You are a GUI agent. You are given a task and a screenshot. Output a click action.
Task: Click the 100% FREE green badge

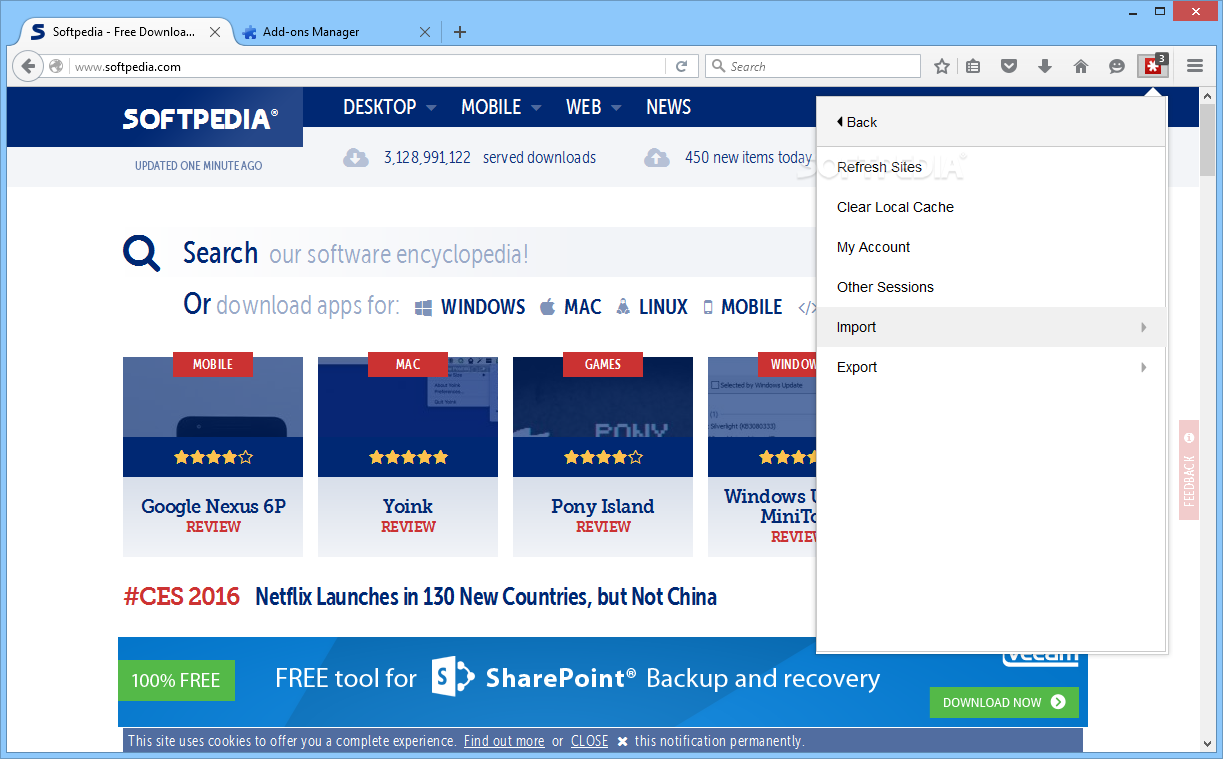(x=176, y=680)
